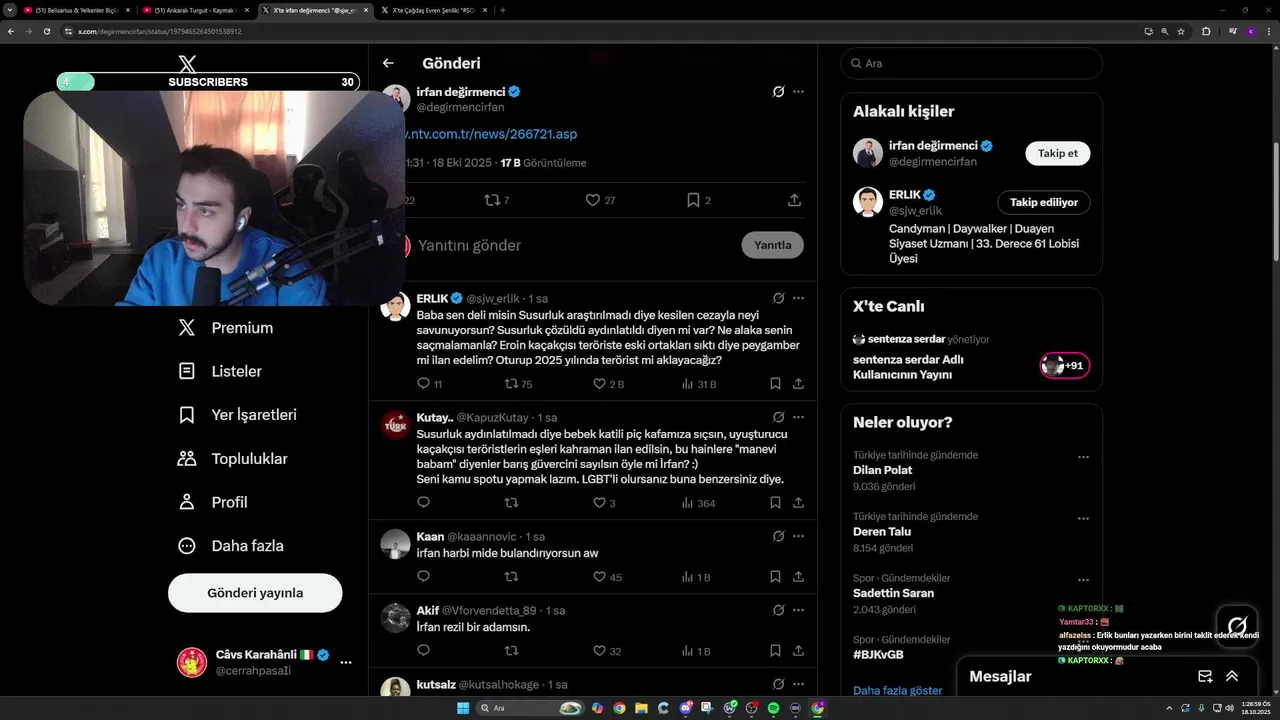Follow irfan değirmenci with Takip et
Image resolution: width=1280 pixels, height=720 pixels.
click(x=1057, y=153)
